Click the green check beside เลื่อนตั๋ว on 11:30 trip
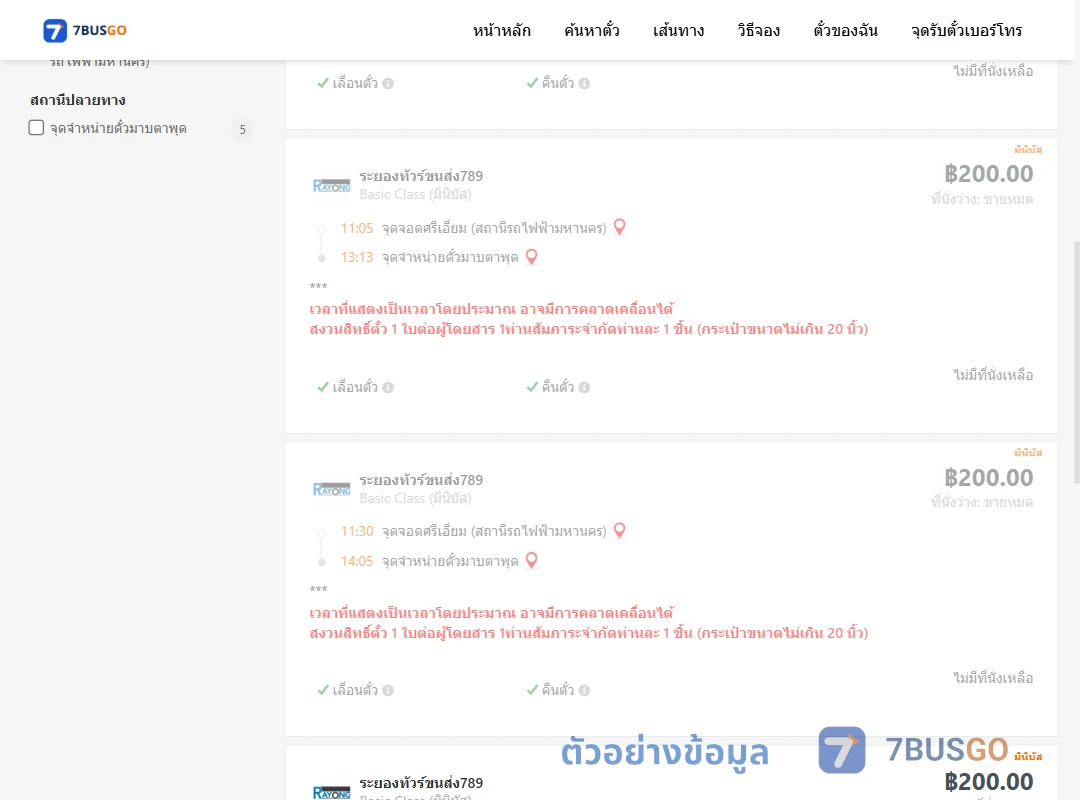 (x=322, y=690)
